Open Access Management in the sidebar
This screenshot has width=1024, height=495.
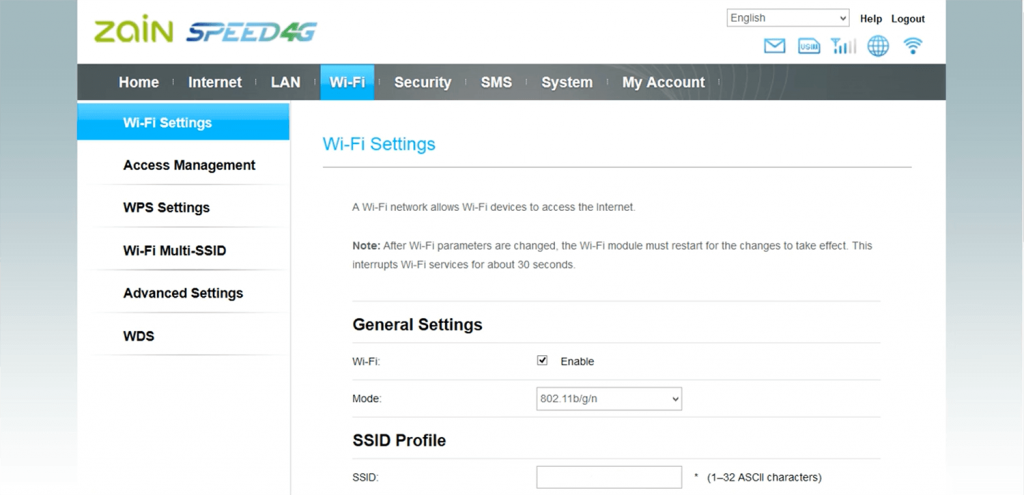(x=189, y=165)
